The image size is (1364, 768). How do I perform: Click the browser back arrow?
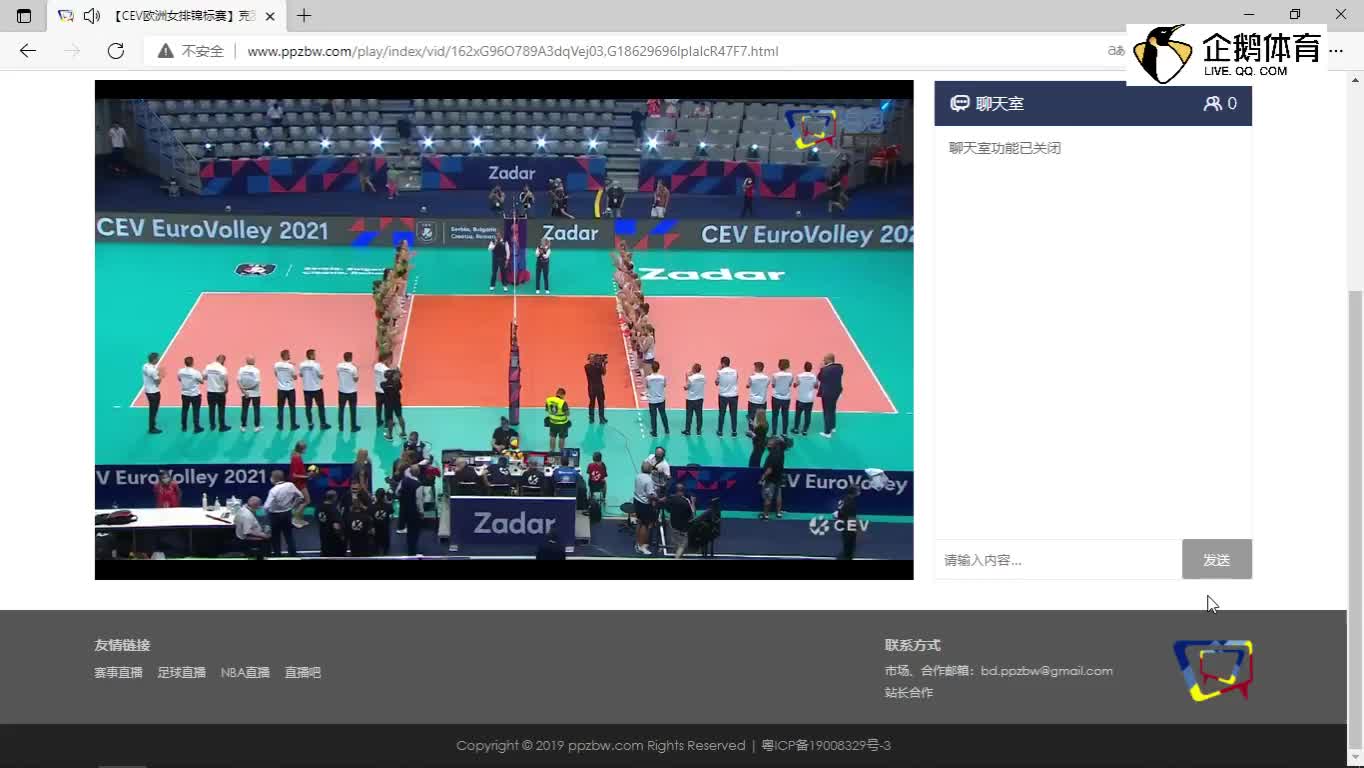pos(28,51)
